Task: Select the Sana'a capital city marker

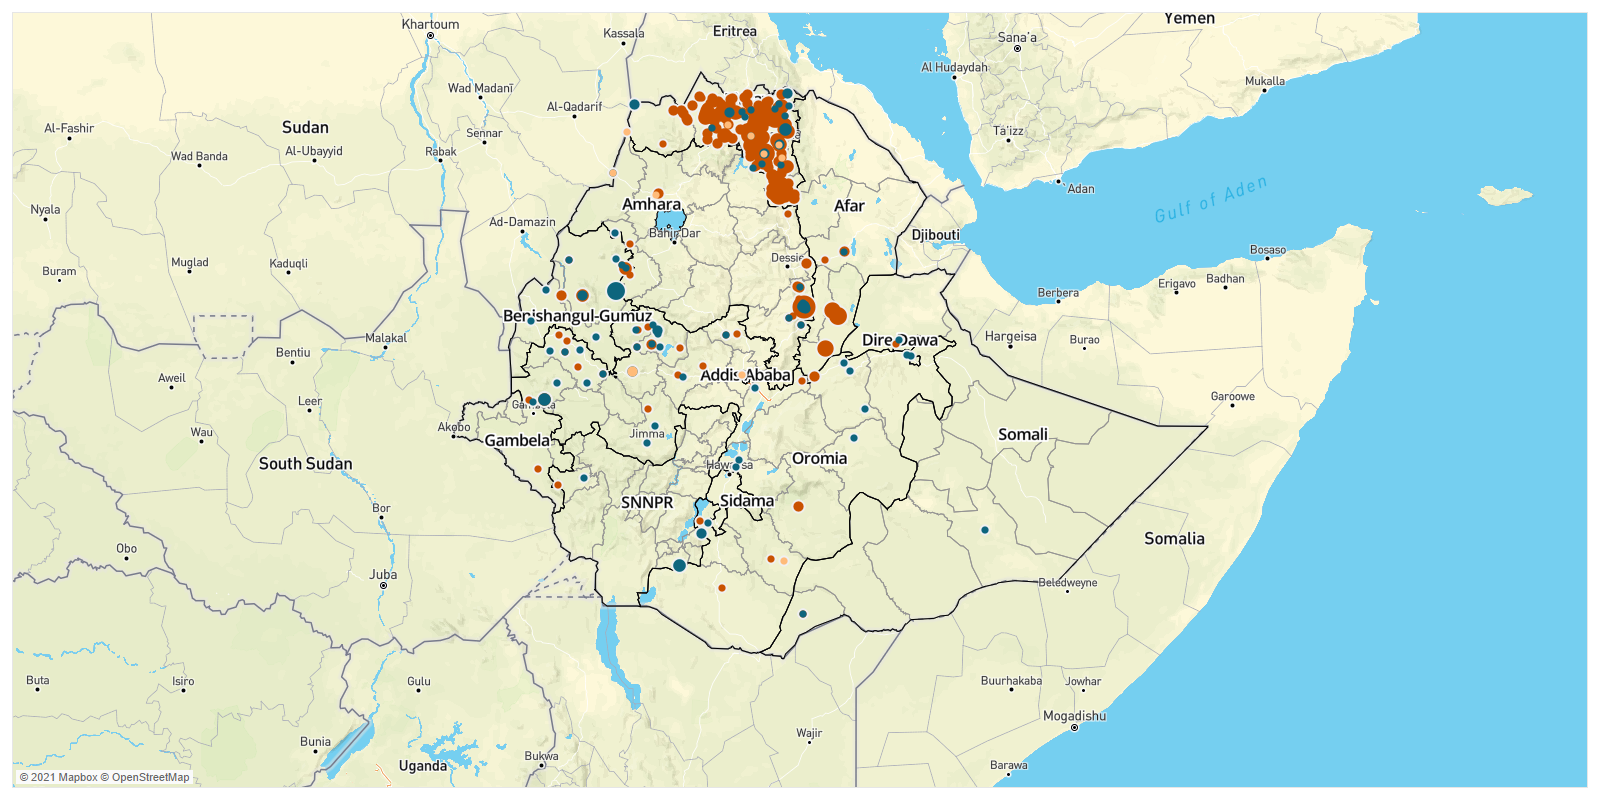Action: [1018, 48]
